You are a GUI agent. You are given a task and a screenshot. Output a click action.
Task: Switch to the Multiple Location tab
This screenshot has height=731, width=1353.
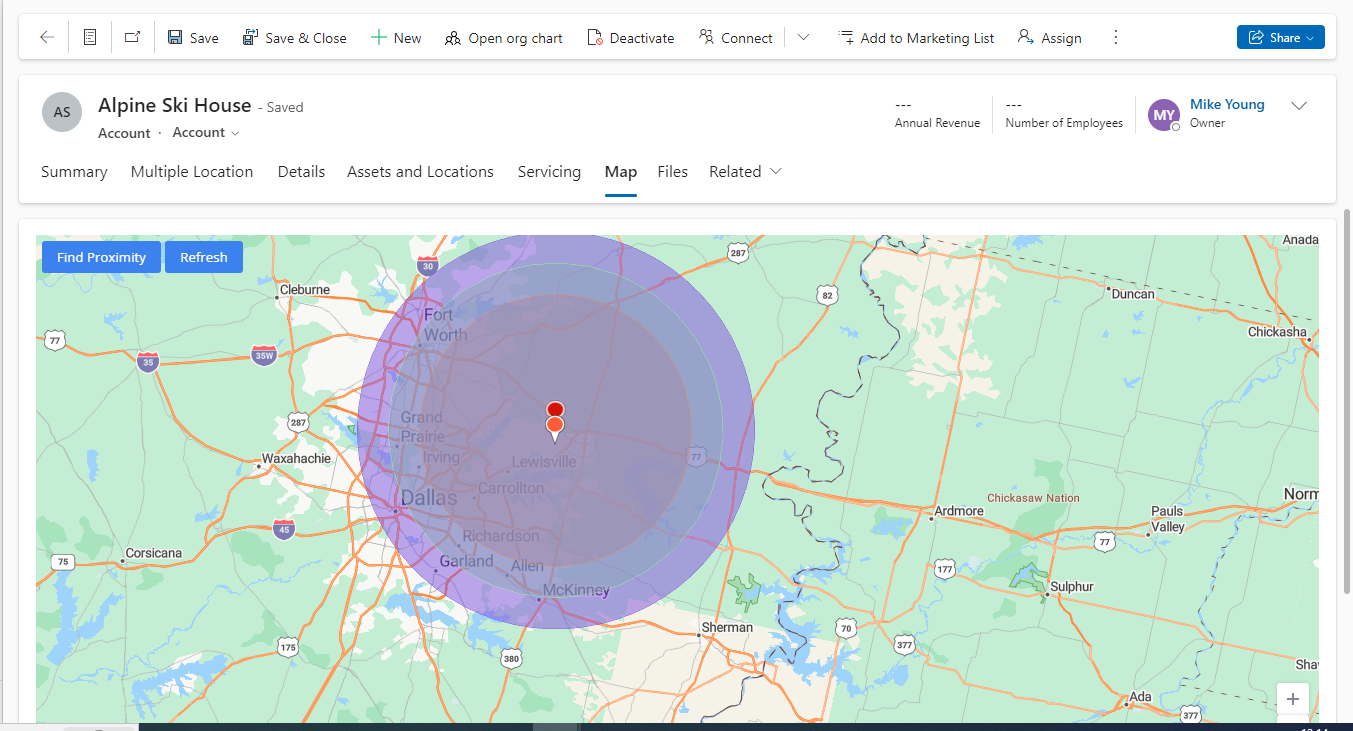[192, 172]
